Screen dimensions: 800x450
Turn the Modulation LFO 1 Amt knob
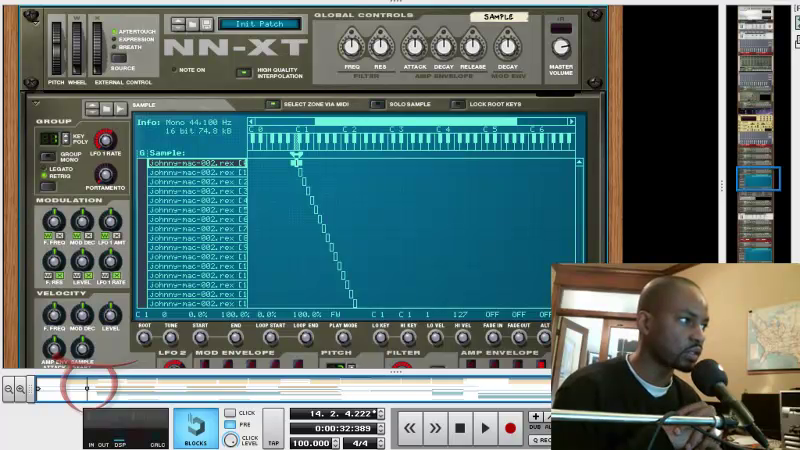pos(110,221)
